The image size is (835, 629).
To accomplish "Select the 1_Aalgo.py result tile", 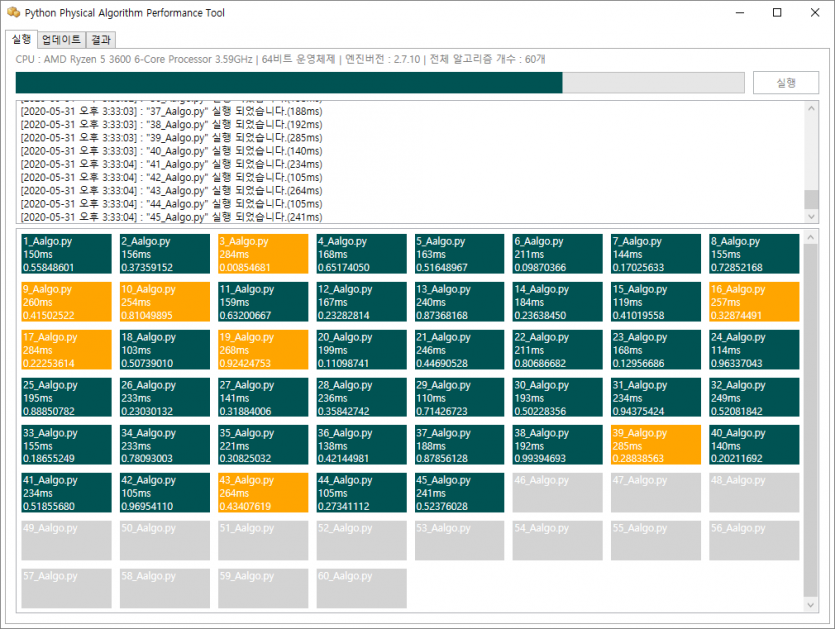I will tap(67, 254).
